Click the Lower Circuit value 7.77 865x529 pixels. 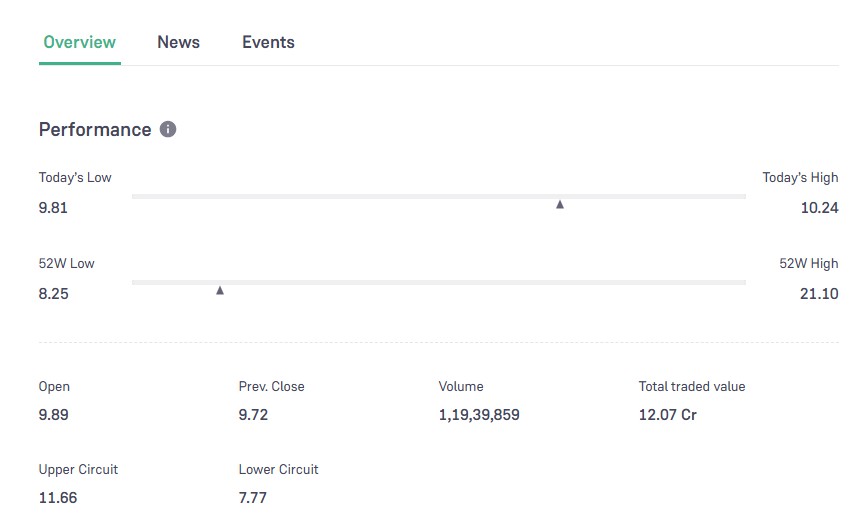(x=253, y=497)
